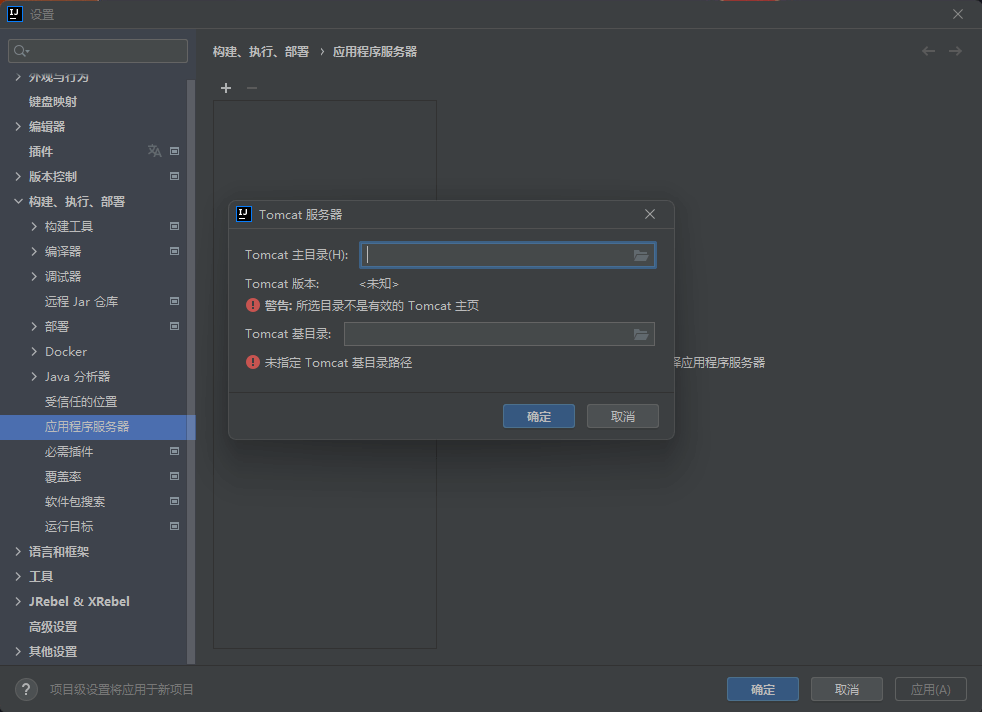Expand the Docker node

(34, 351)
